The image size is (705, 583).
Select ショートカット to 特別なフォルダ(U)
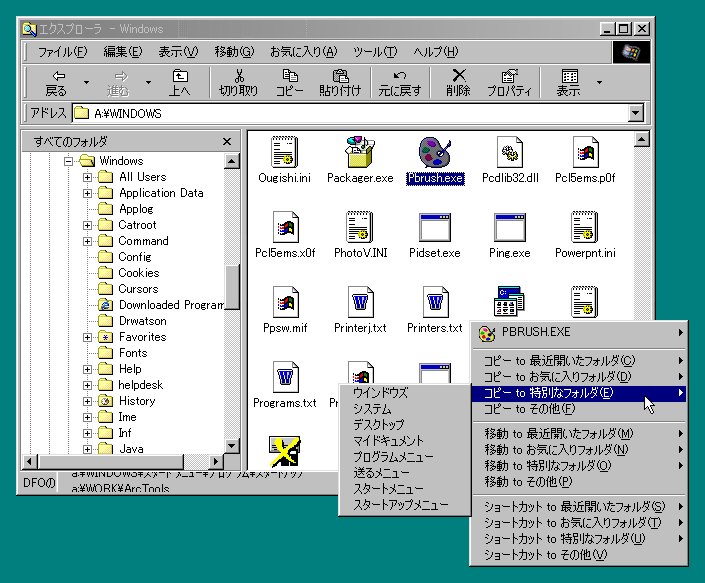point(579,538)
